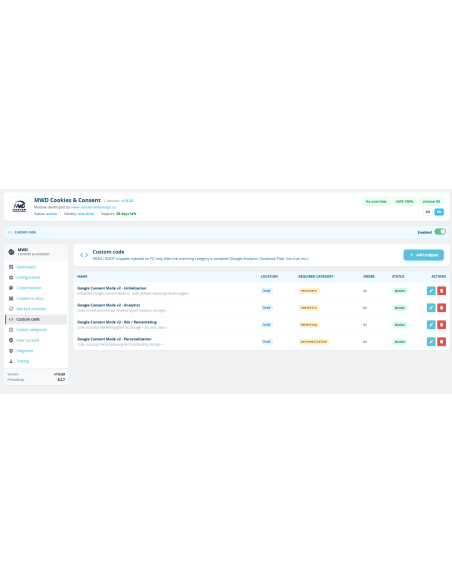The height and width of the screenshot is (584, 452).
Task: Click the NAME column header
Action: click(x=82, y=276)
